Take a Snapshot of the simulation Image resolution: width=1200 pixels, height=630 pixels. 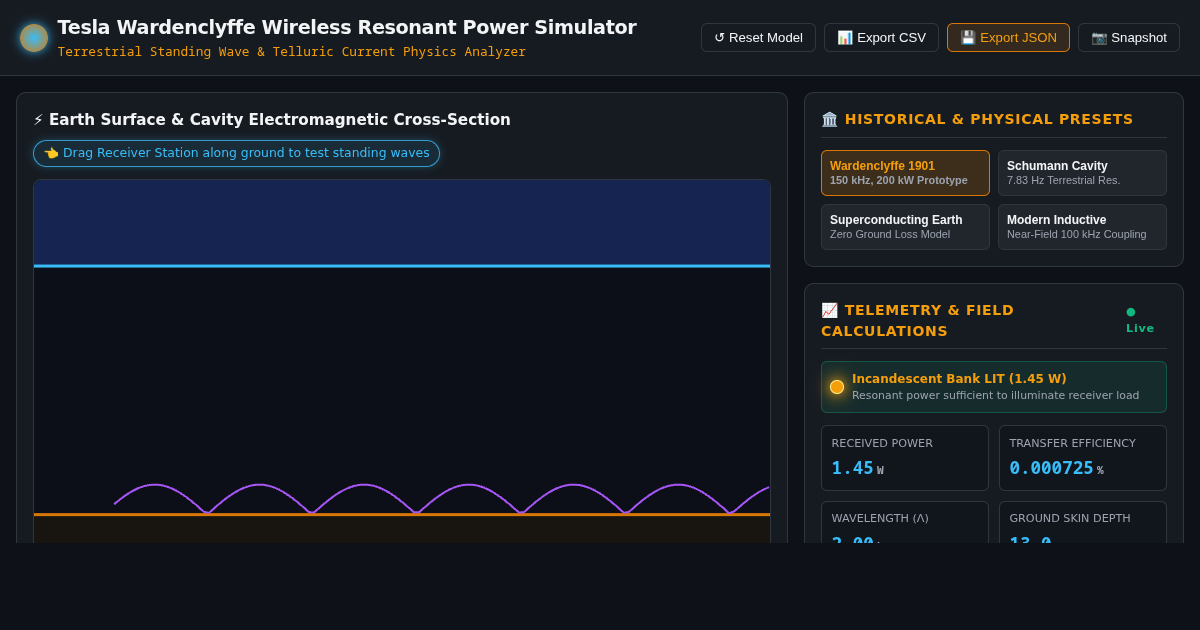pos(1129,38)
